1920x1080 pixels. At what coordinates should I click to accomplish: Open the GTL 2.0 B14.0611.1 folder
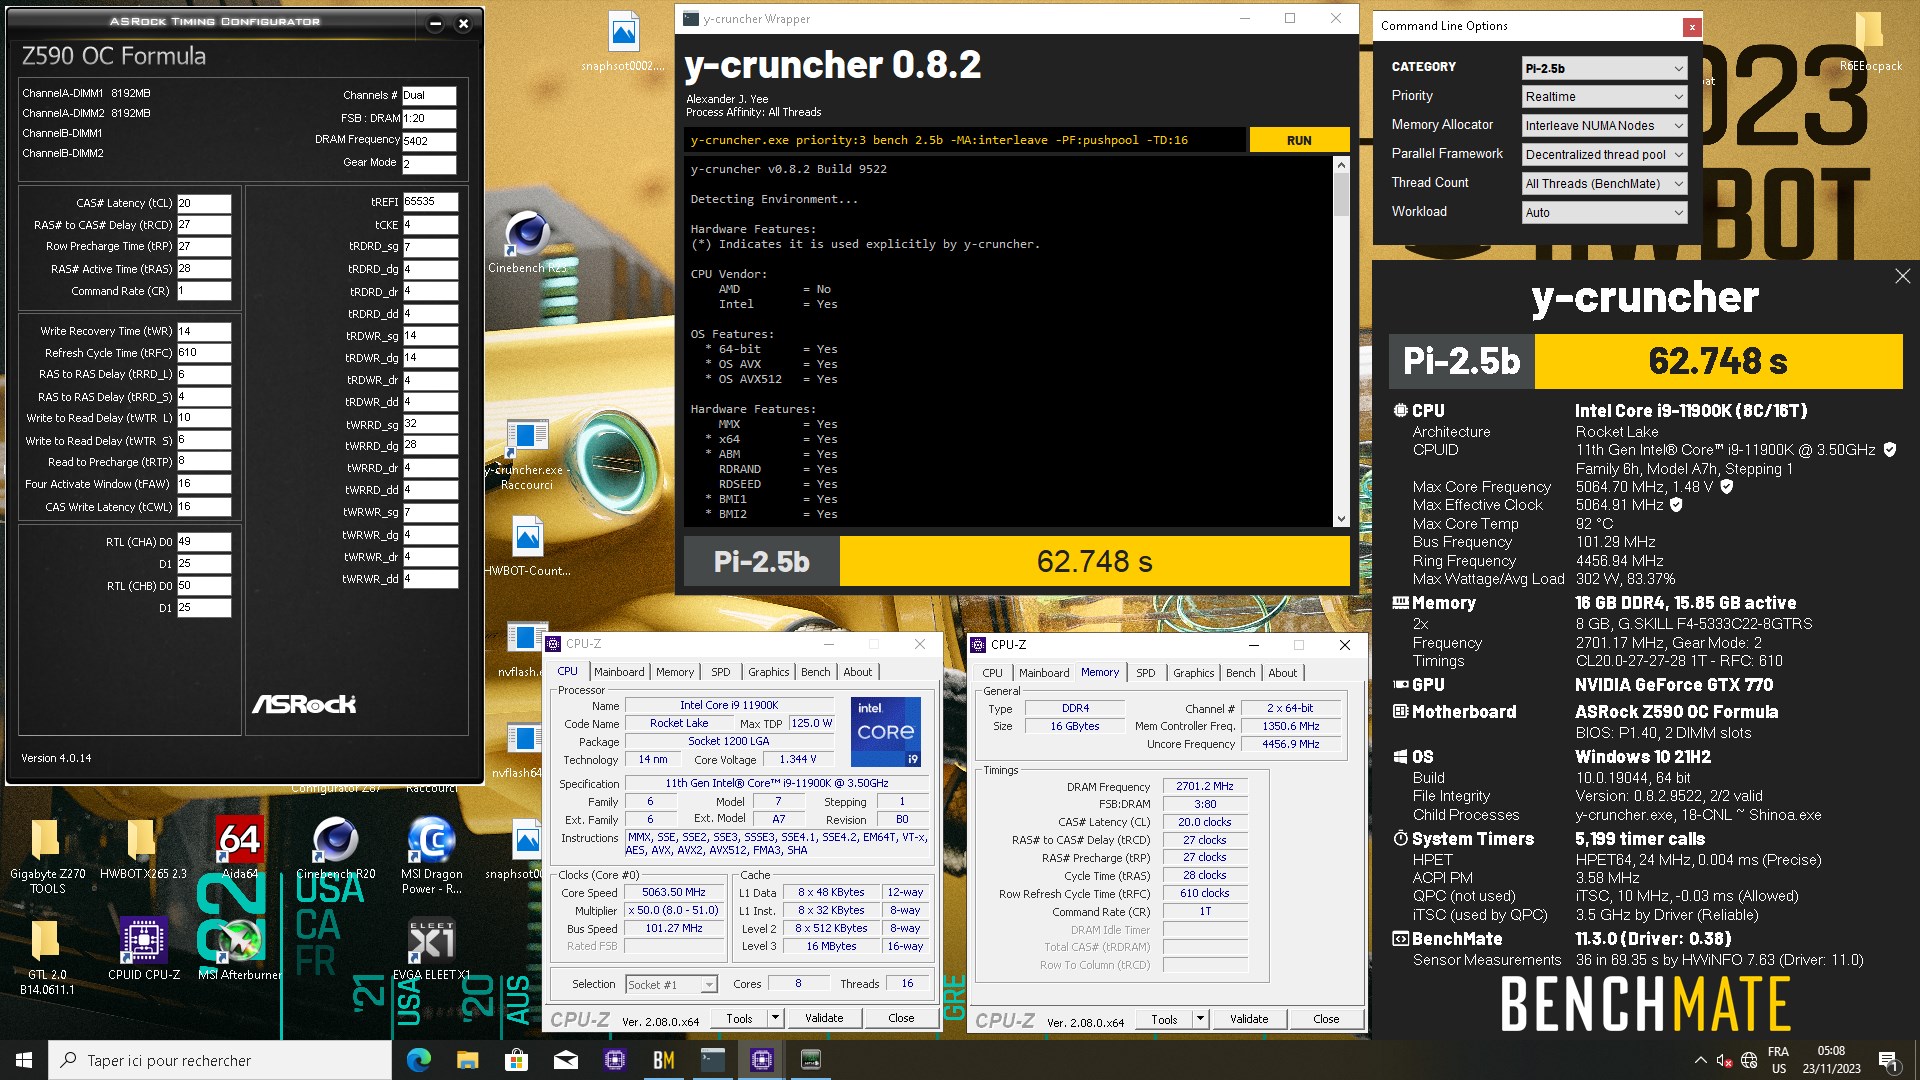click(x=47, y=958)
